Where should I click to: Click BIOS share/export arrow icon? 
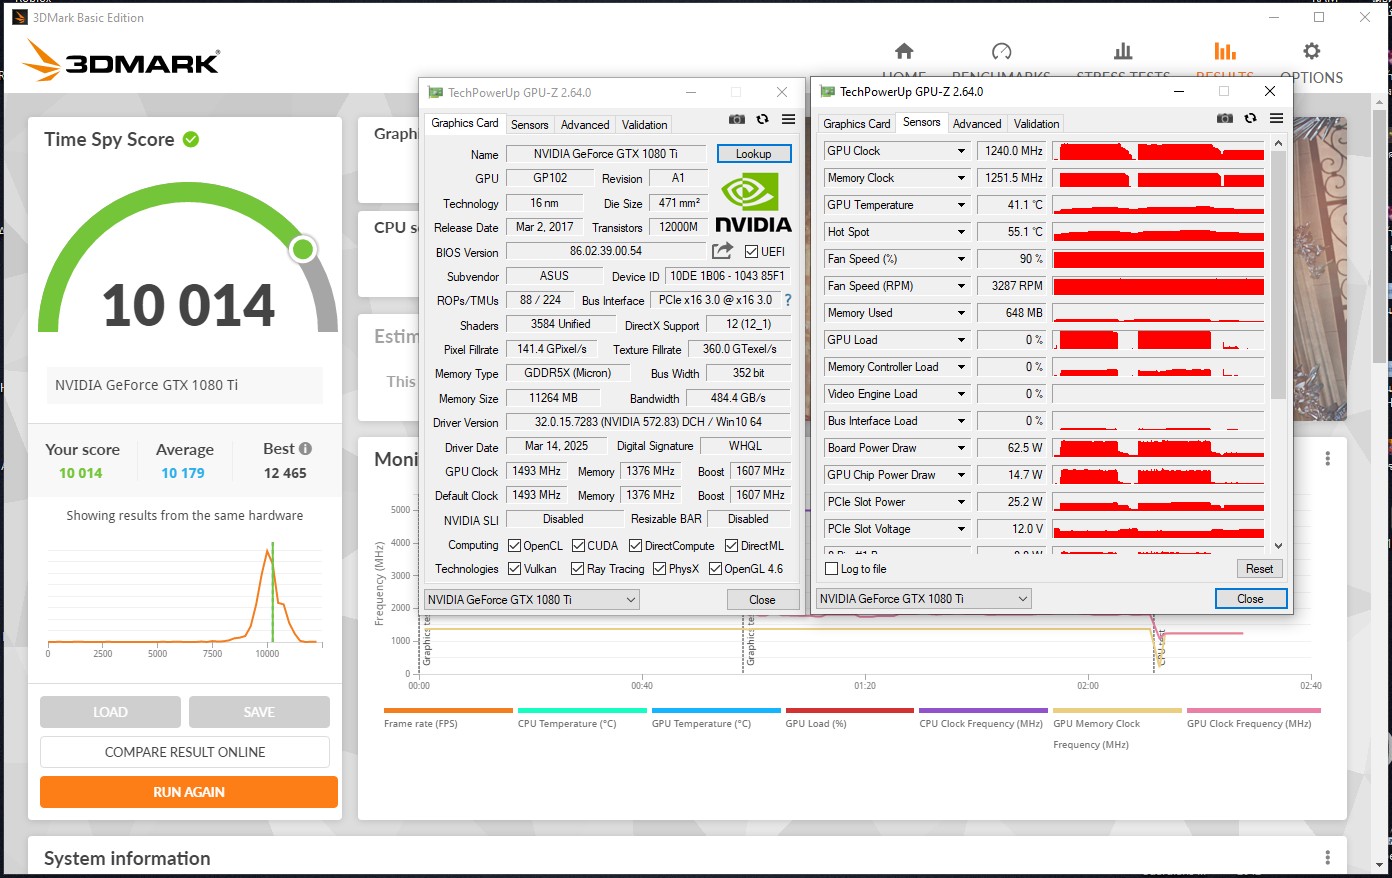[722, 251]
